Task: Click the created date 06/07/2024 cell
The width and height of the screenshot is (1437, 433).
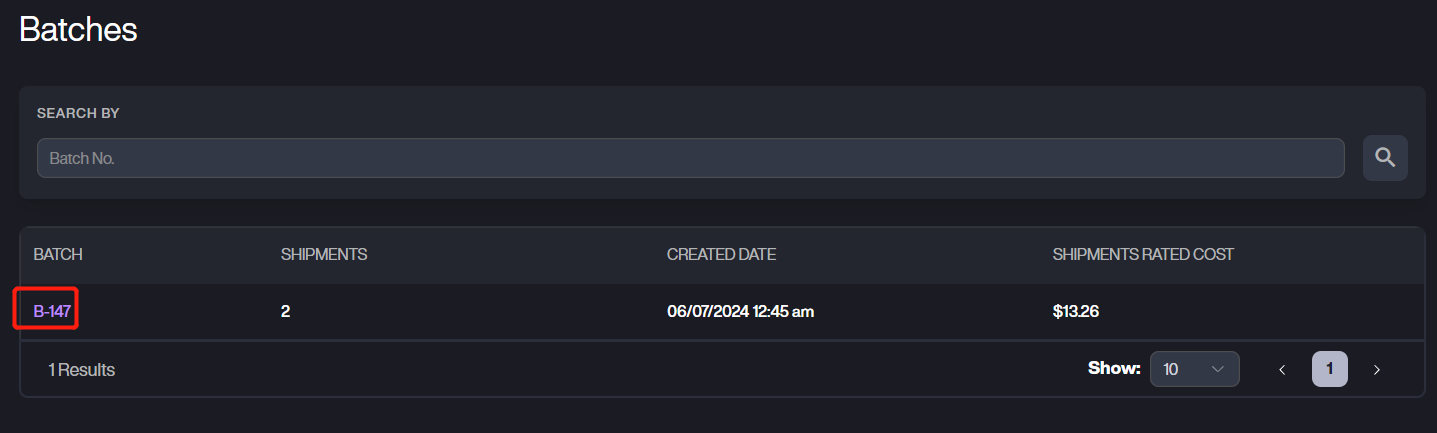Action: coord(740,311)
